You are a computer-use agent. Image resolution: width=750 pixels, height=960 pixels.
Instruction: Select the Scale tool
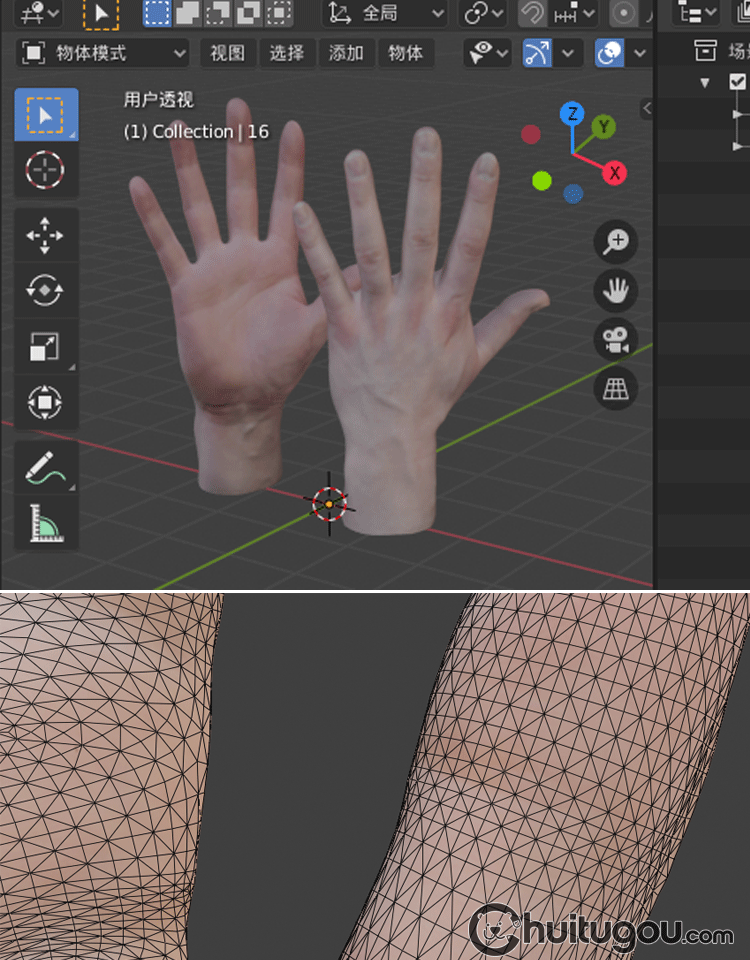pos(45,347)
